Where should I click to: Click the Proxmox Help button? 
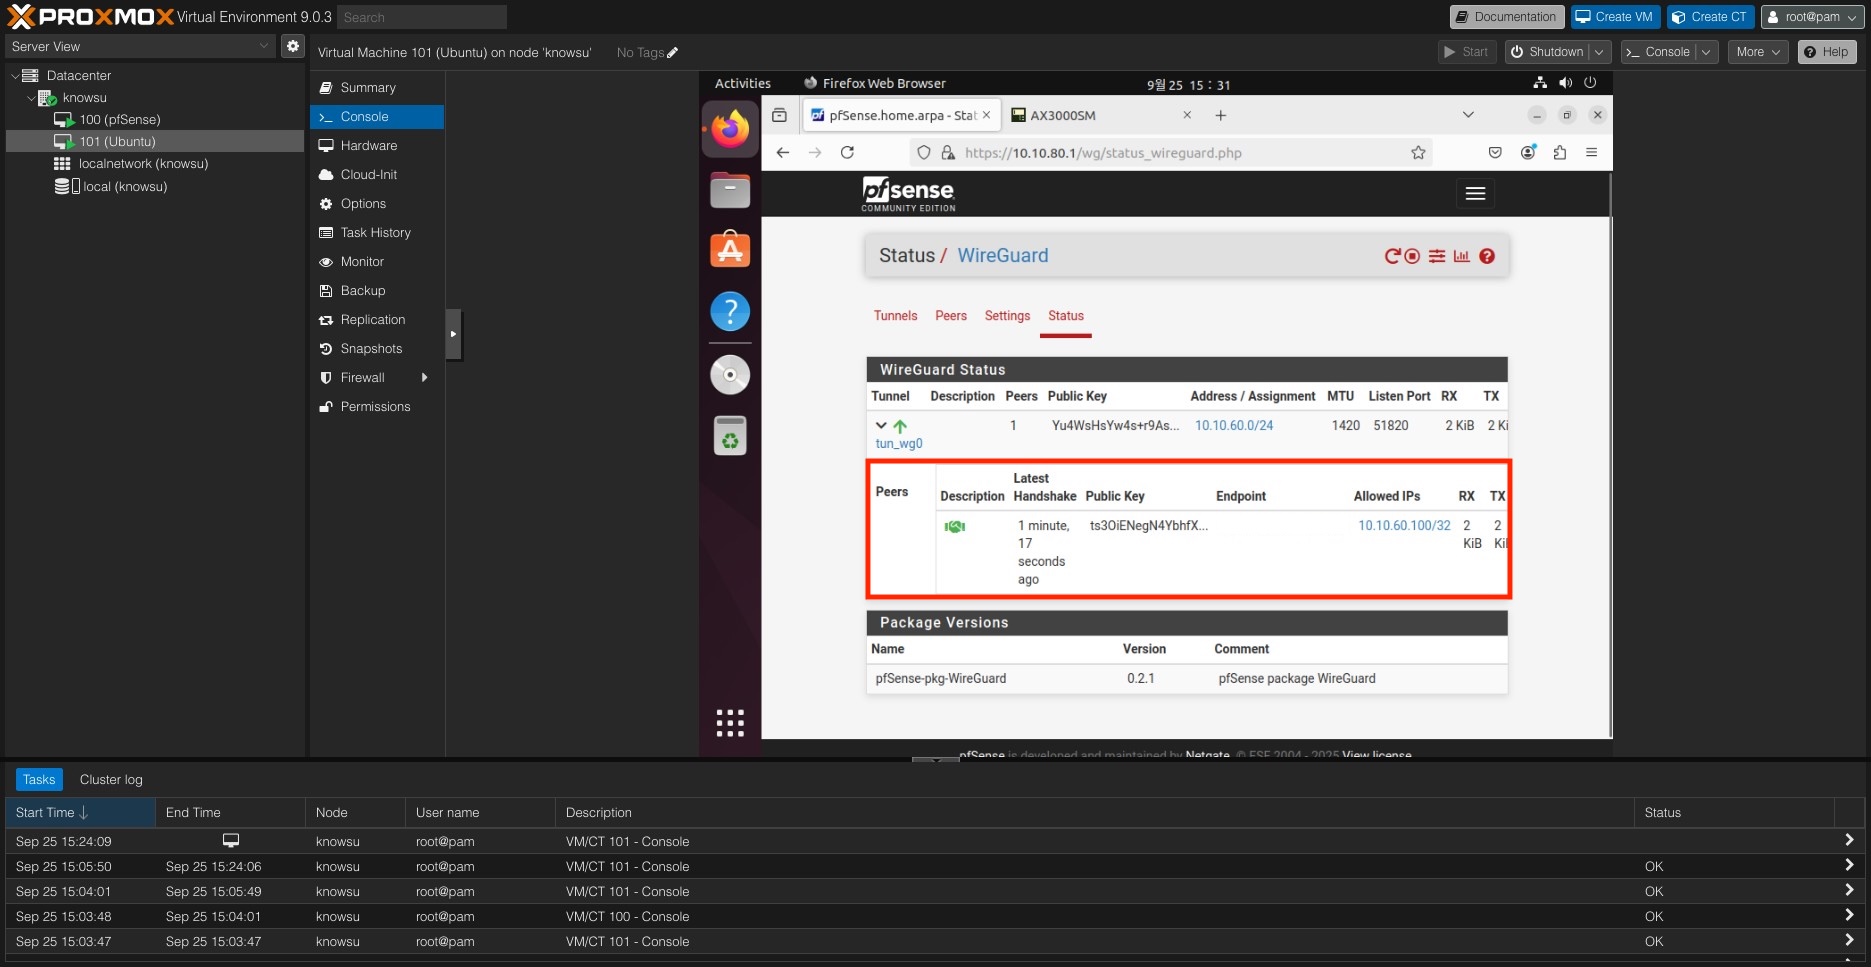(x=1826, y=52)
